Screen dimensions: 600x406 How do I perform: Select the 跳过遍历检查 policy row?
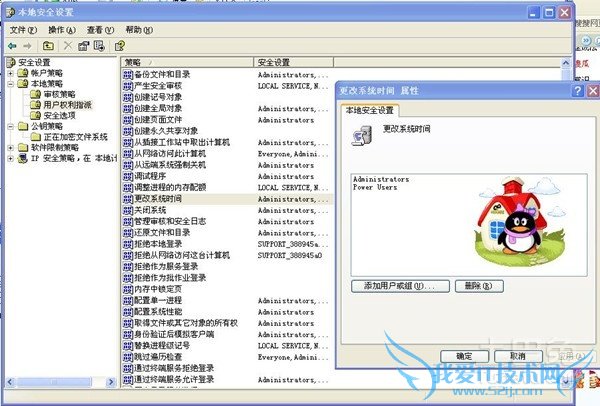[x=227, y=357]
